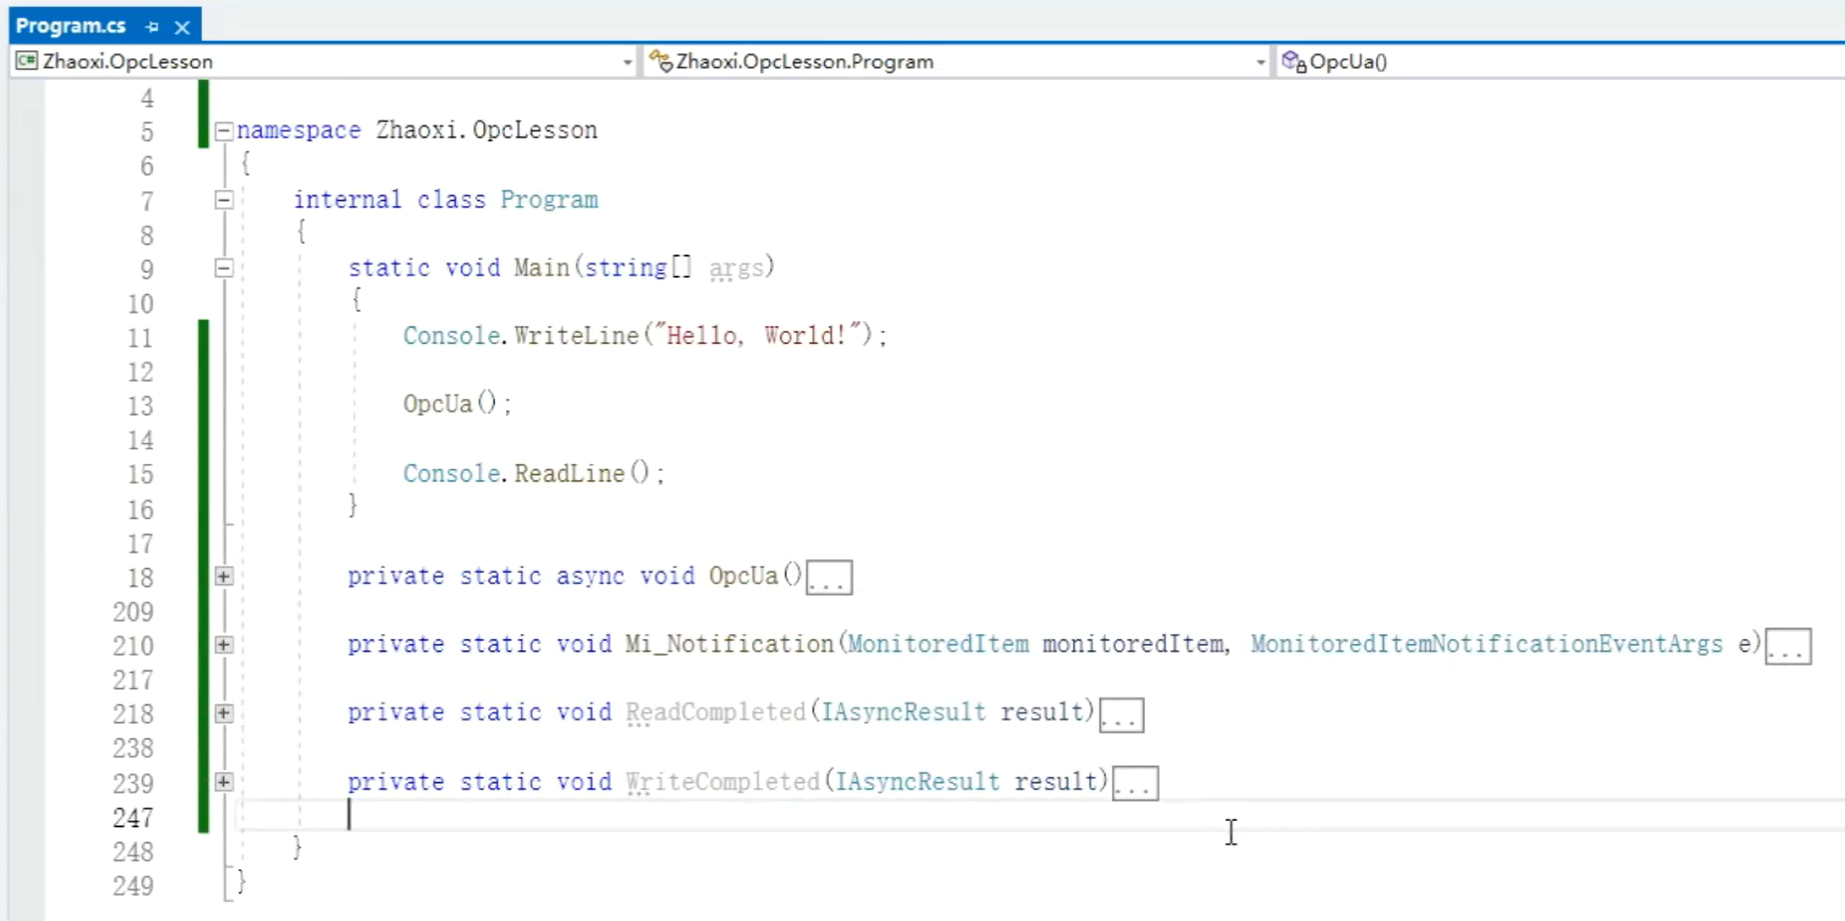Expand the collapsed WriteCompleted method
This screenshot has width=1845, height=921.
point(224,782)
